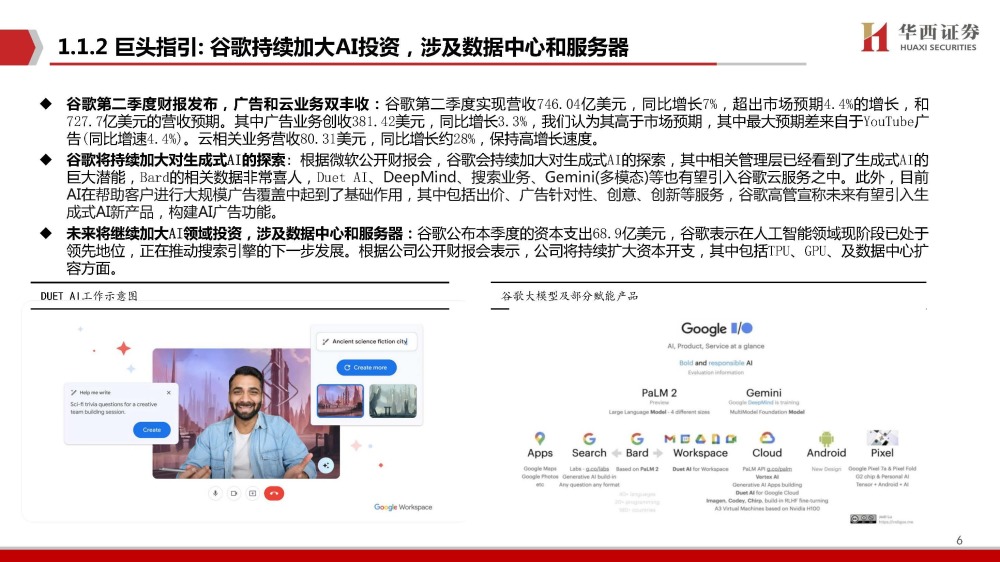Click the pen icon beside Help me write

(73, 392)
